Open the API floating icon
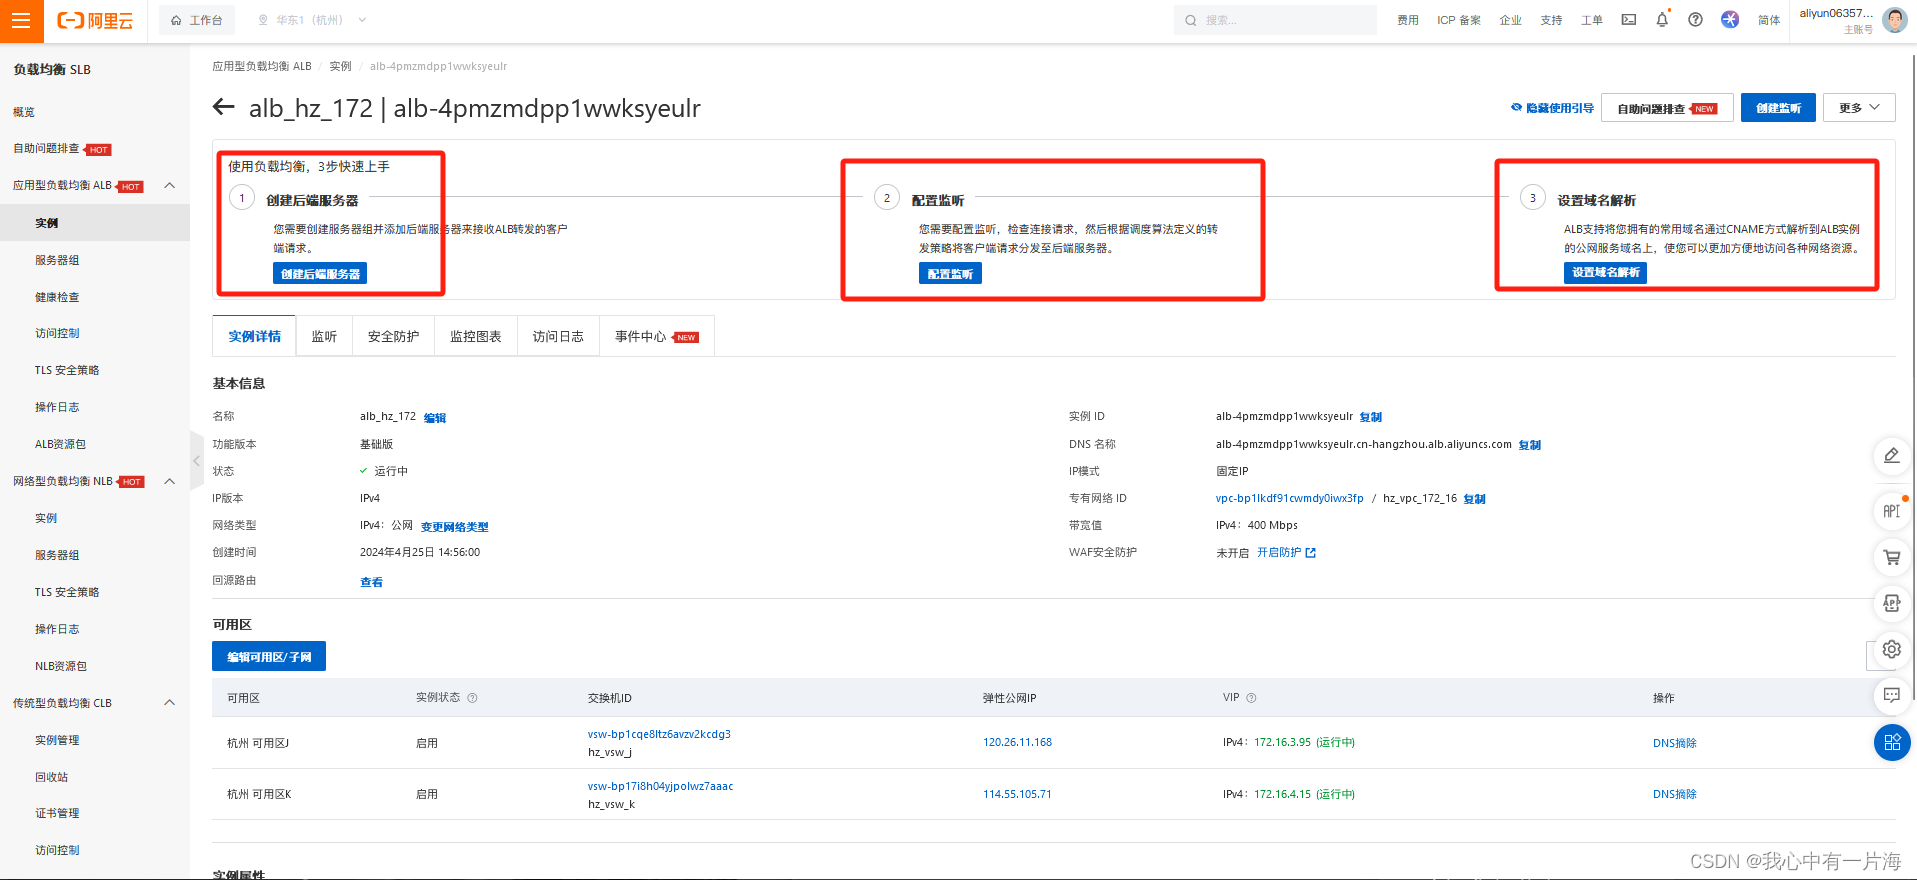This screenshot has width=1917, height=880. tap(1891, 511)
